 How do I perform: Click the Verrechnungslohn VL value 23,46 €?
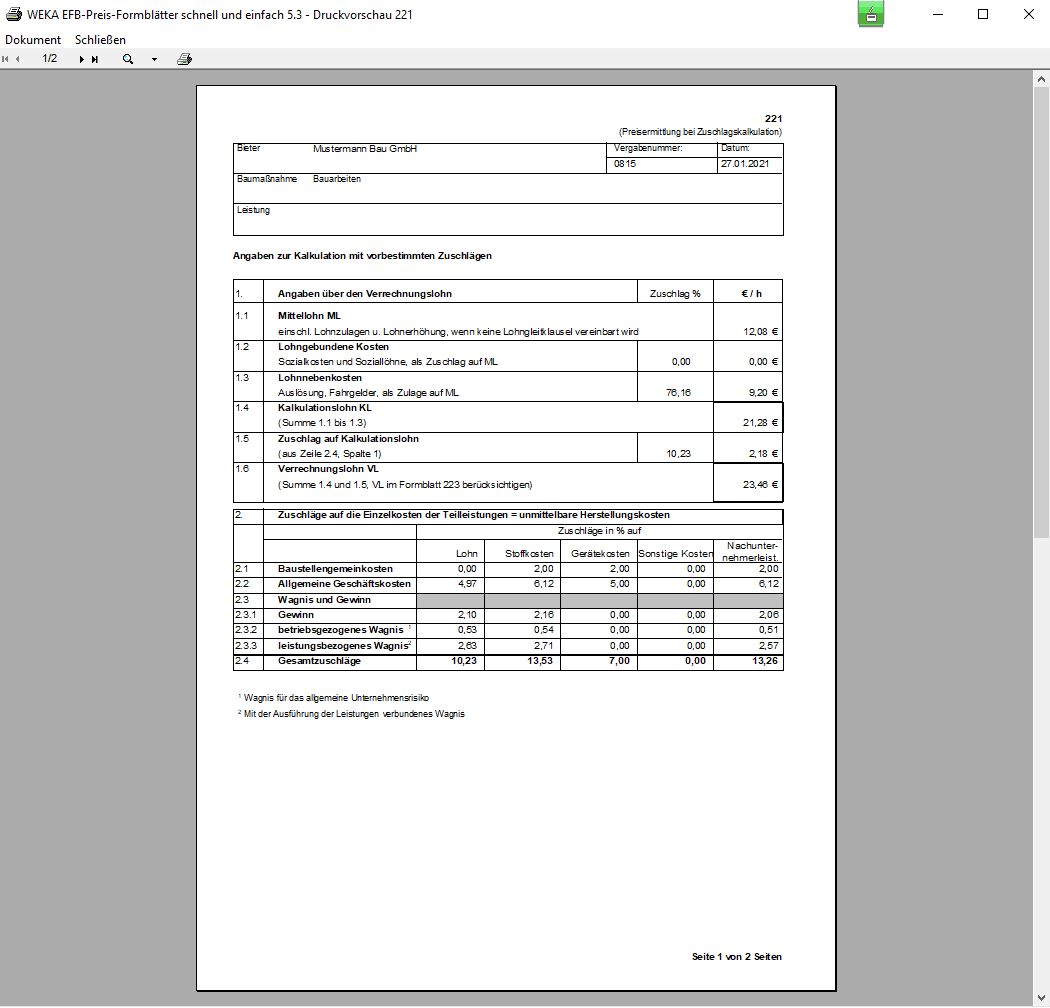[x=760, y=485]
